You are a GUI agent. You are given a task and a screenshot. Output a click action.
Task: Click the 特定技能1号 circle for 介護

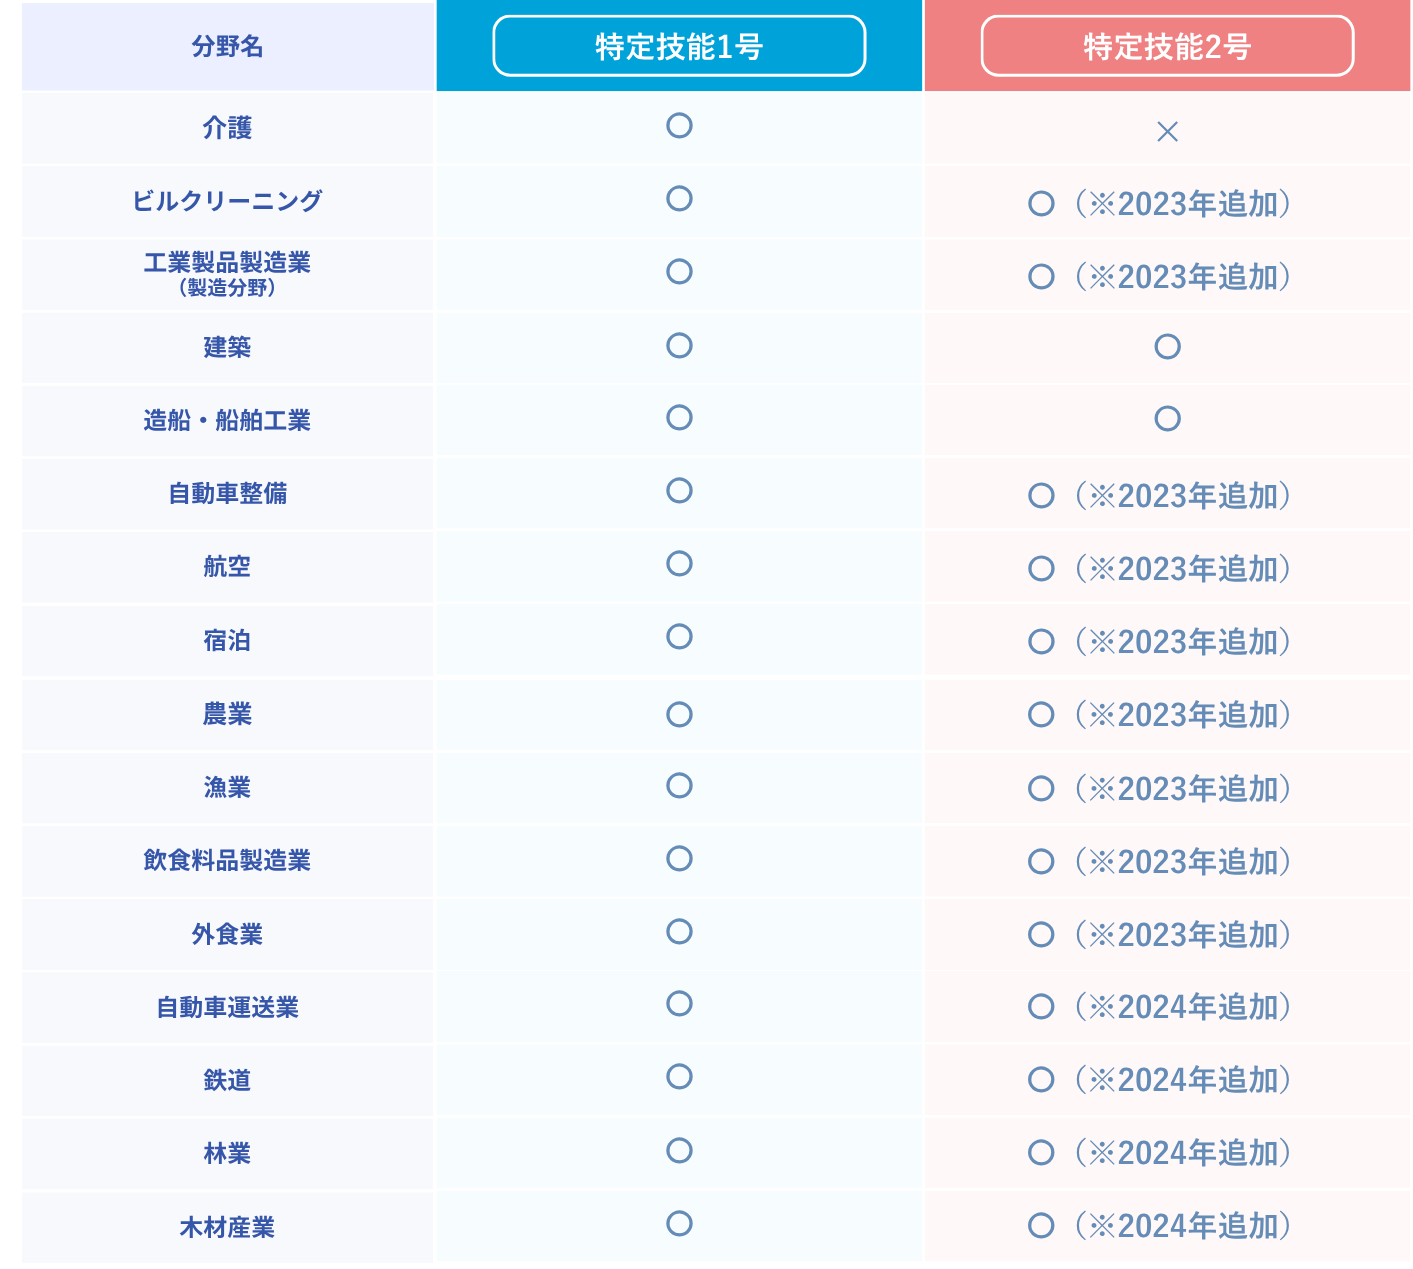(x=679, y=126)
